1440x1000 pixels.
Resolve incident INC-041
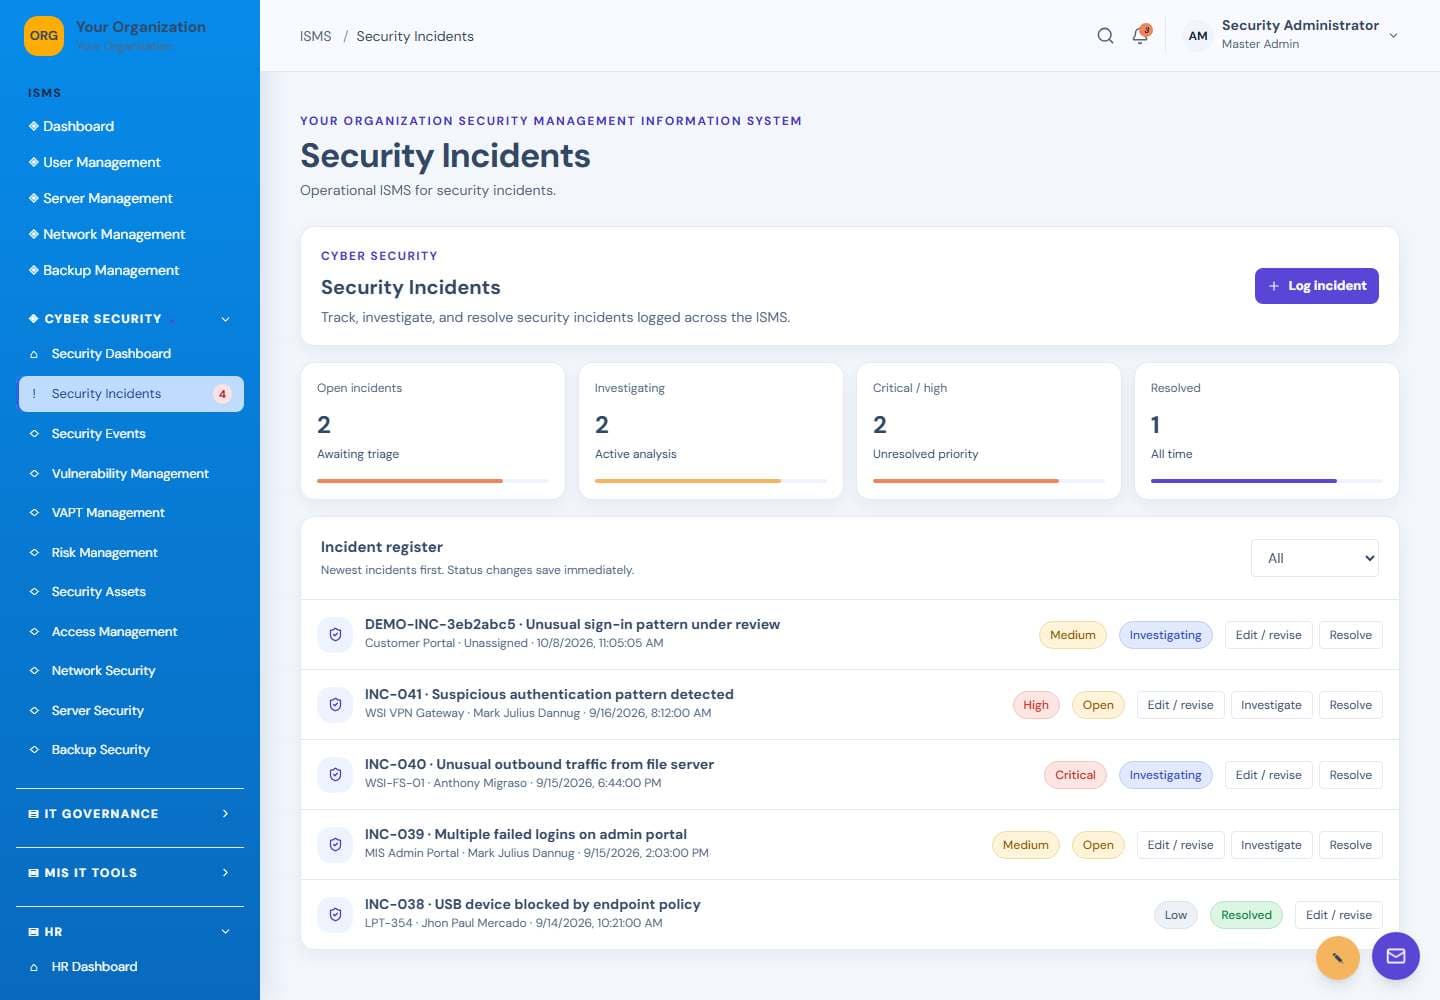pyautogui.click(x=1350, y=705)
